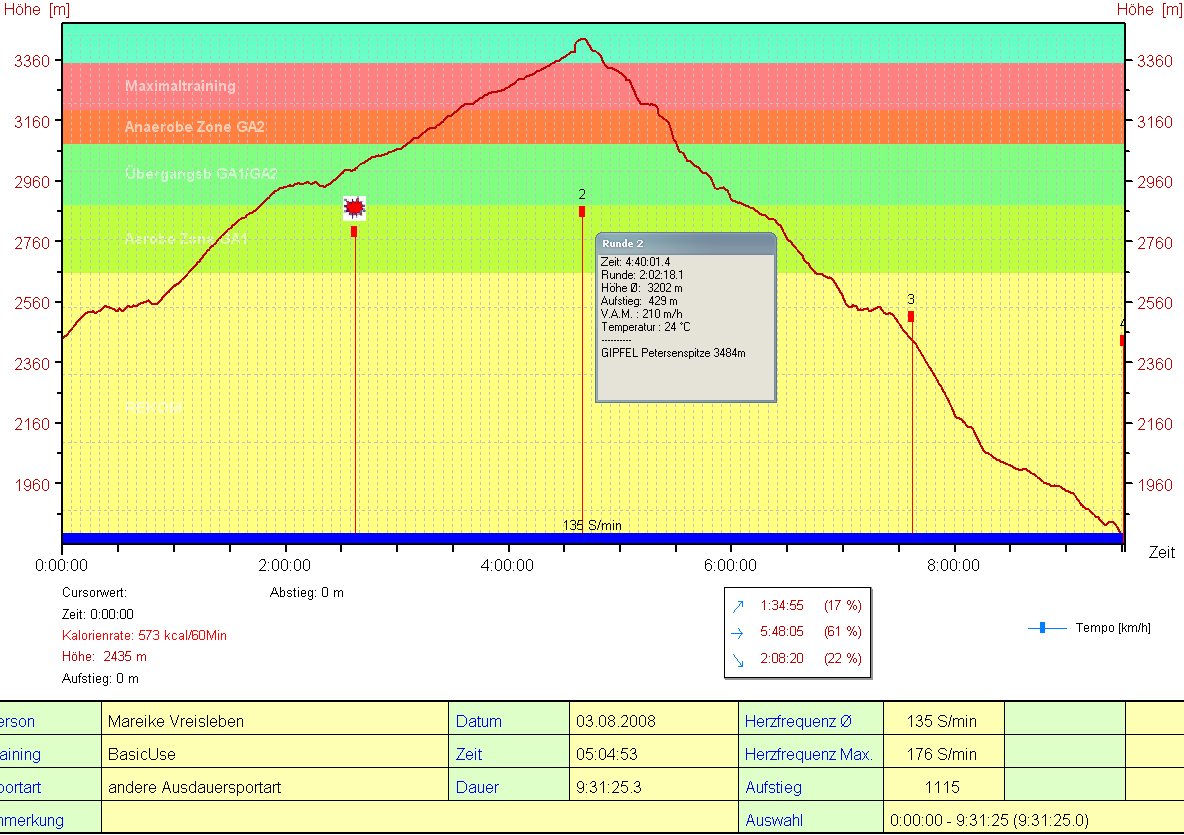Click the Aerobe Zone GA1 label
Screen dimensions: 1184x835
pos(186,239)
